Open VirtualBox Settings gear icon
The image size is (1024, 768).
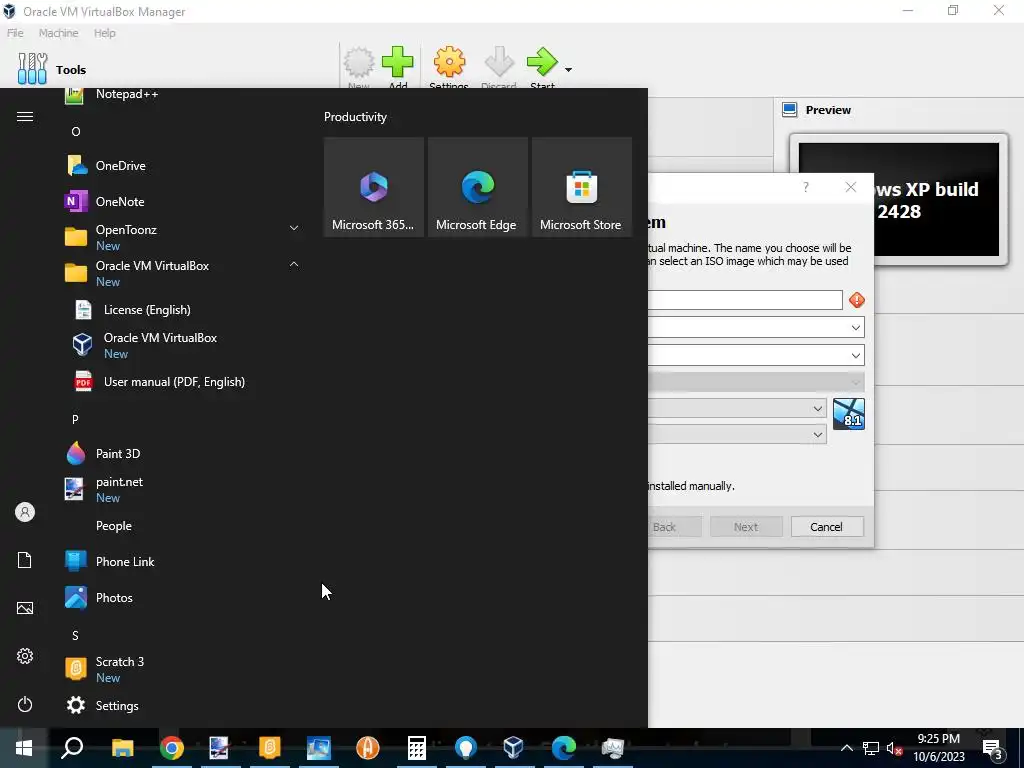(x=449, y=63)
